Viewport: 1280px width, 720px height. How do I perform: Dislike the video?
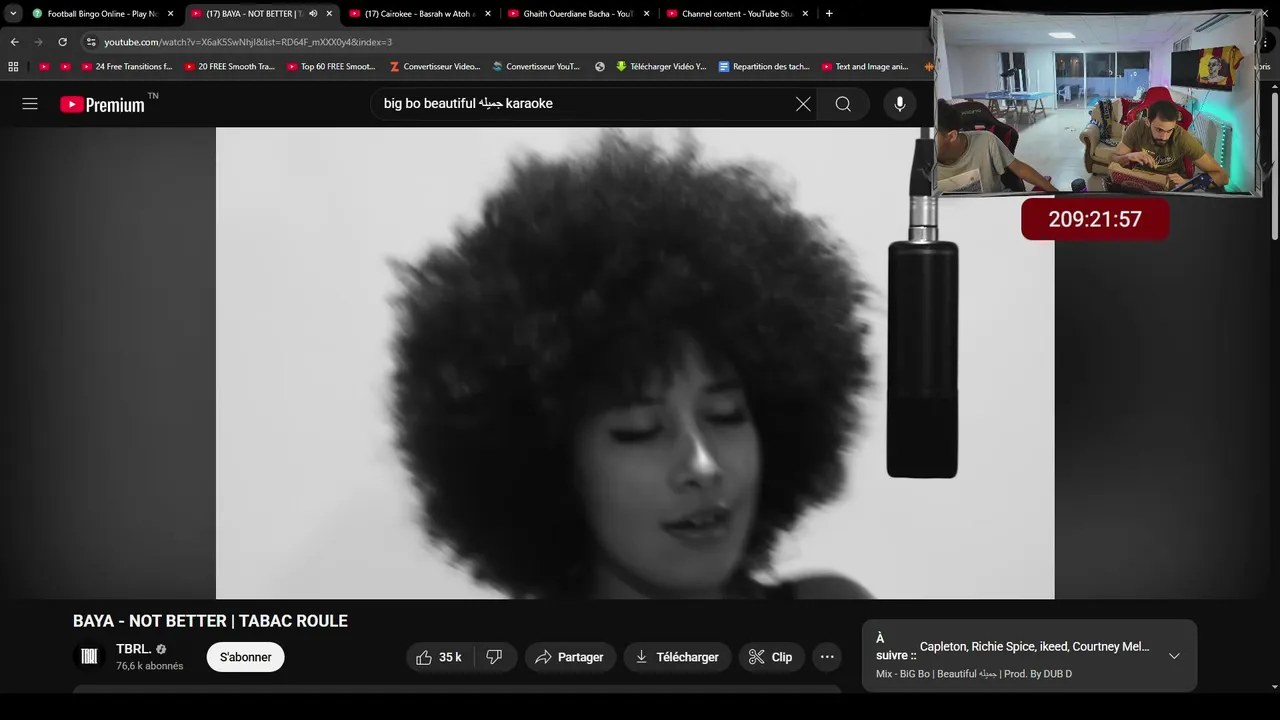tap(494, 657)
